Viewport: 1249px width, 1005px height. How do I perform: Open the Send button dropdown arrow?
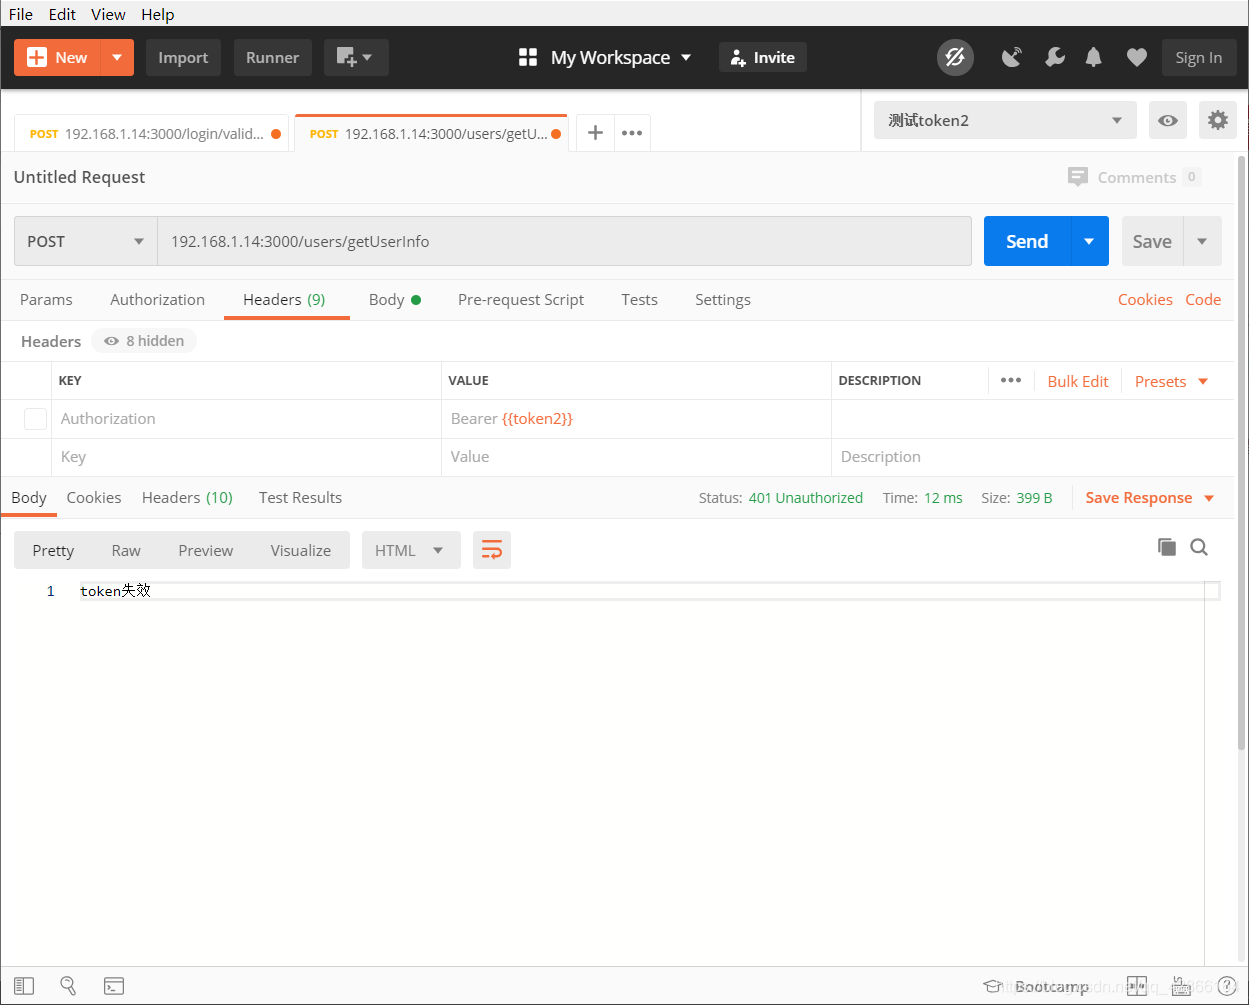(x=1090, y=241)
